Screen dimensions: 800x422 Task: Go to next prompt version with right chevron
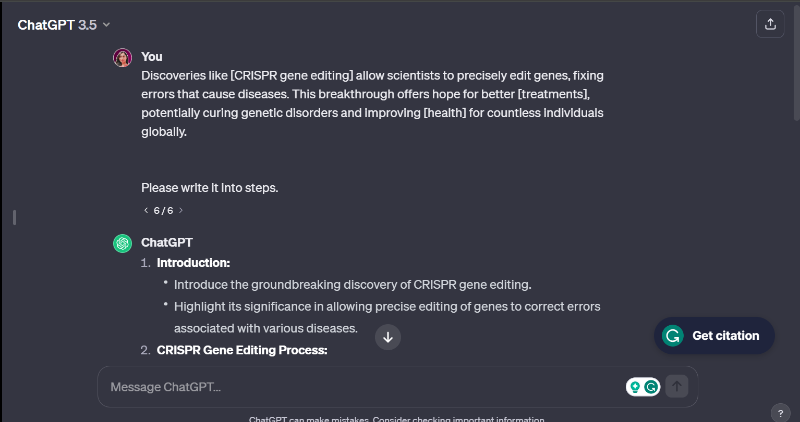181,211
